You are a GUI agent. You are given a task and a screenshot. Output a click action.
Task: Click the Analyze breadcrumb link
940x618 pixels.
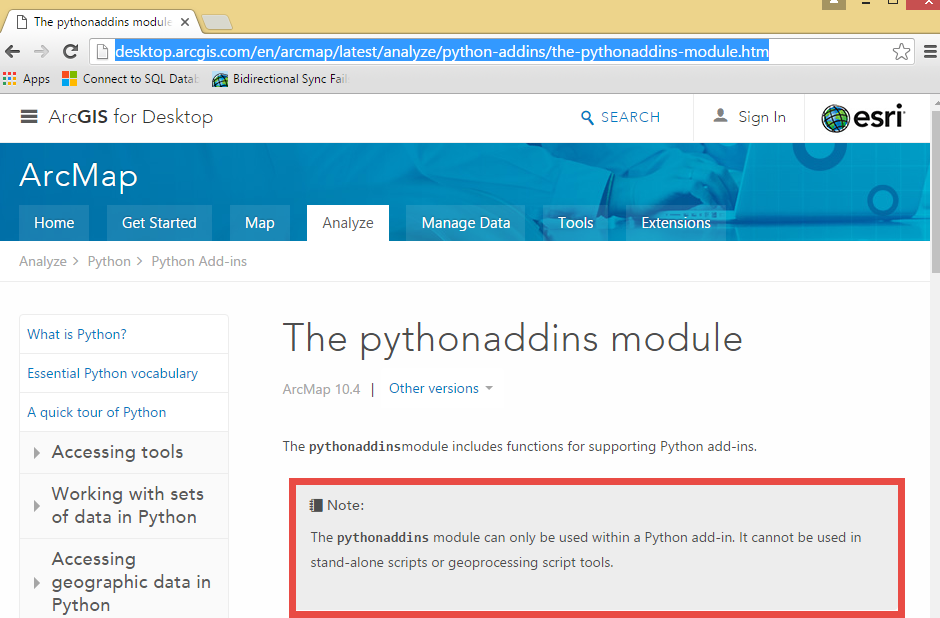point(43,261)
